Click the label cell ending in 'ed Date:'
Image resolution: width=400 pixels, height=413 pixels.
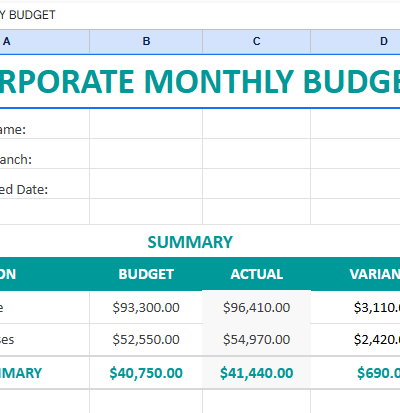[45, 184]
